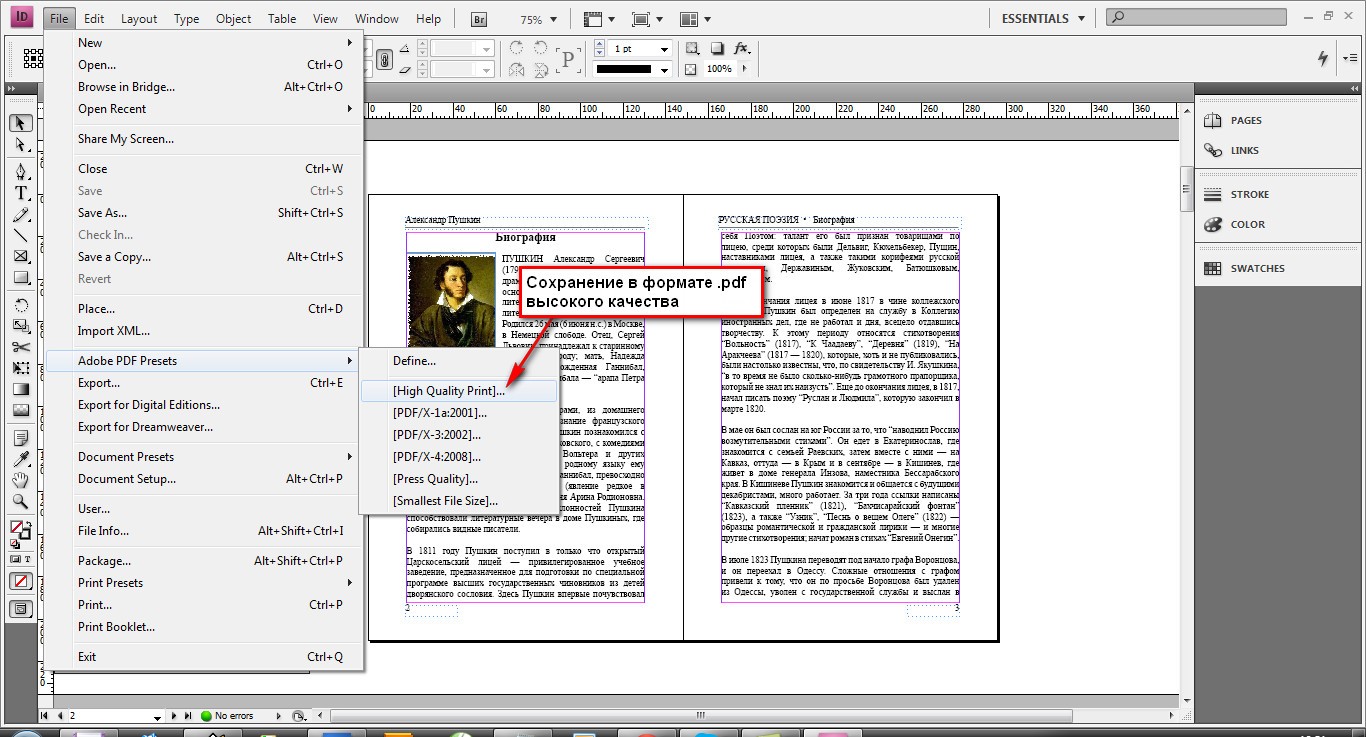Pick the Scissors tool
1366x737 pixels.
[x=20, y=347]
